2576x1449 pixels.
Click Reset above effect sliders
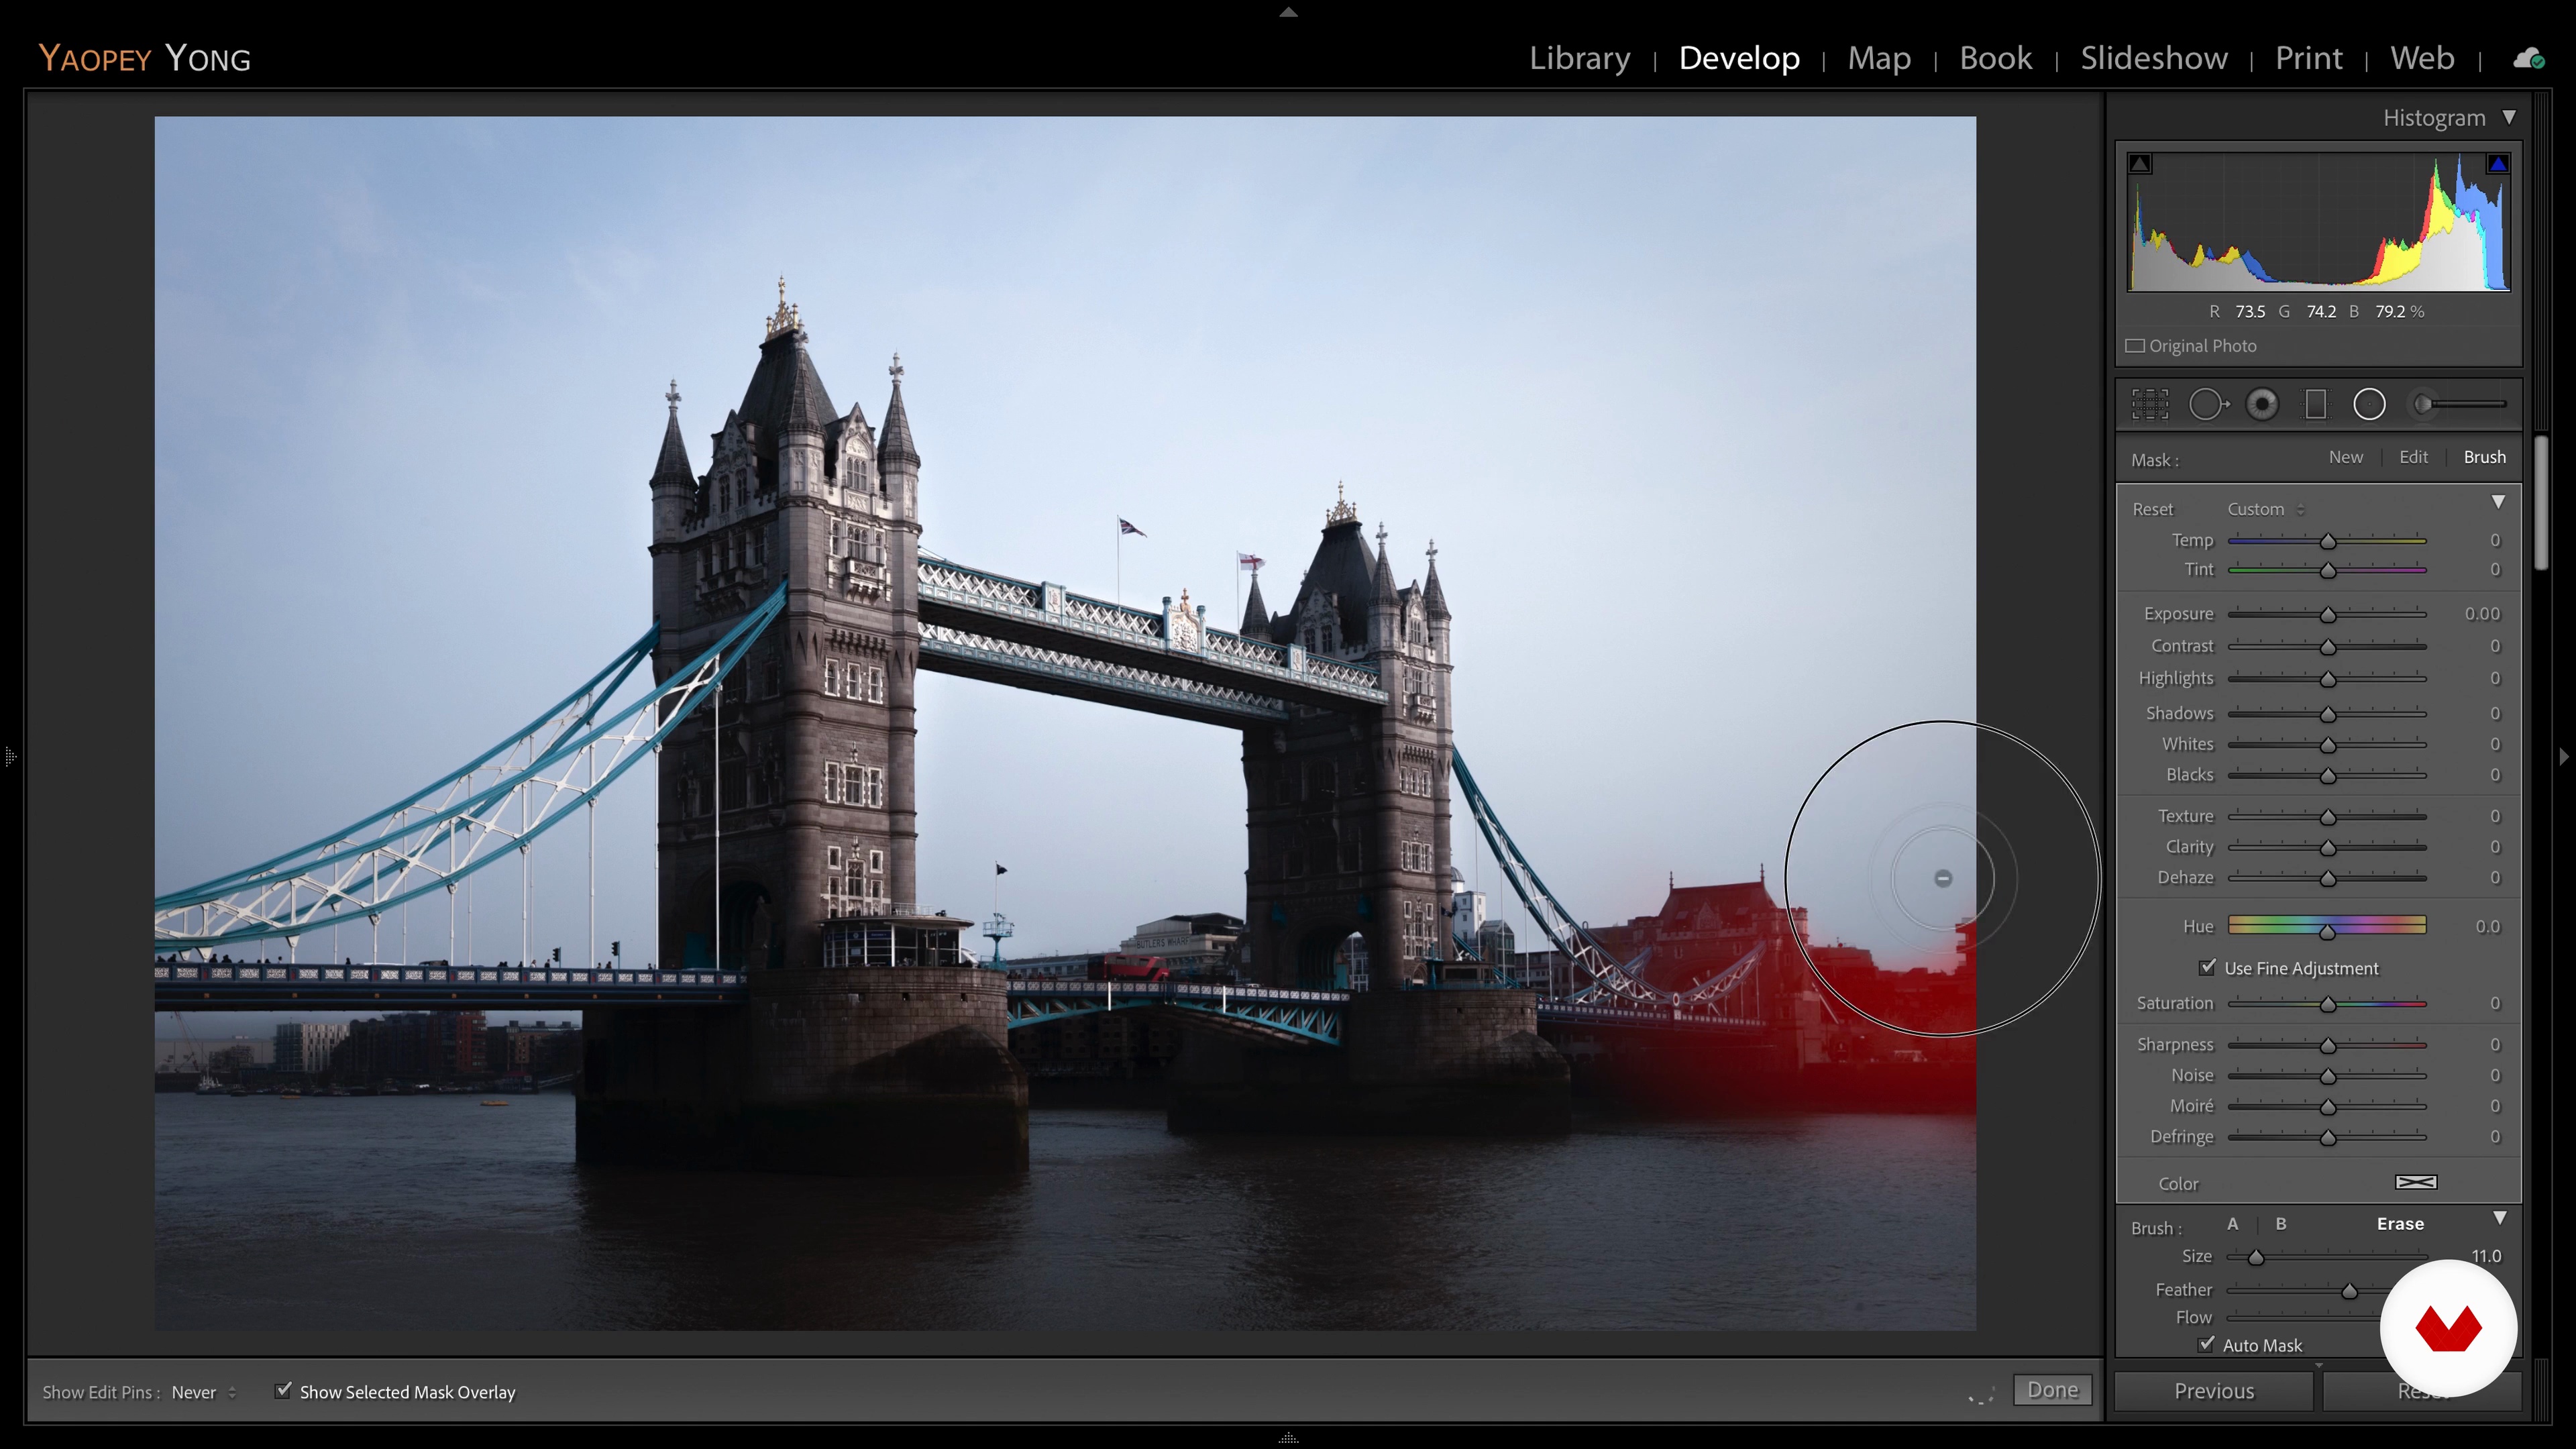2152,509
